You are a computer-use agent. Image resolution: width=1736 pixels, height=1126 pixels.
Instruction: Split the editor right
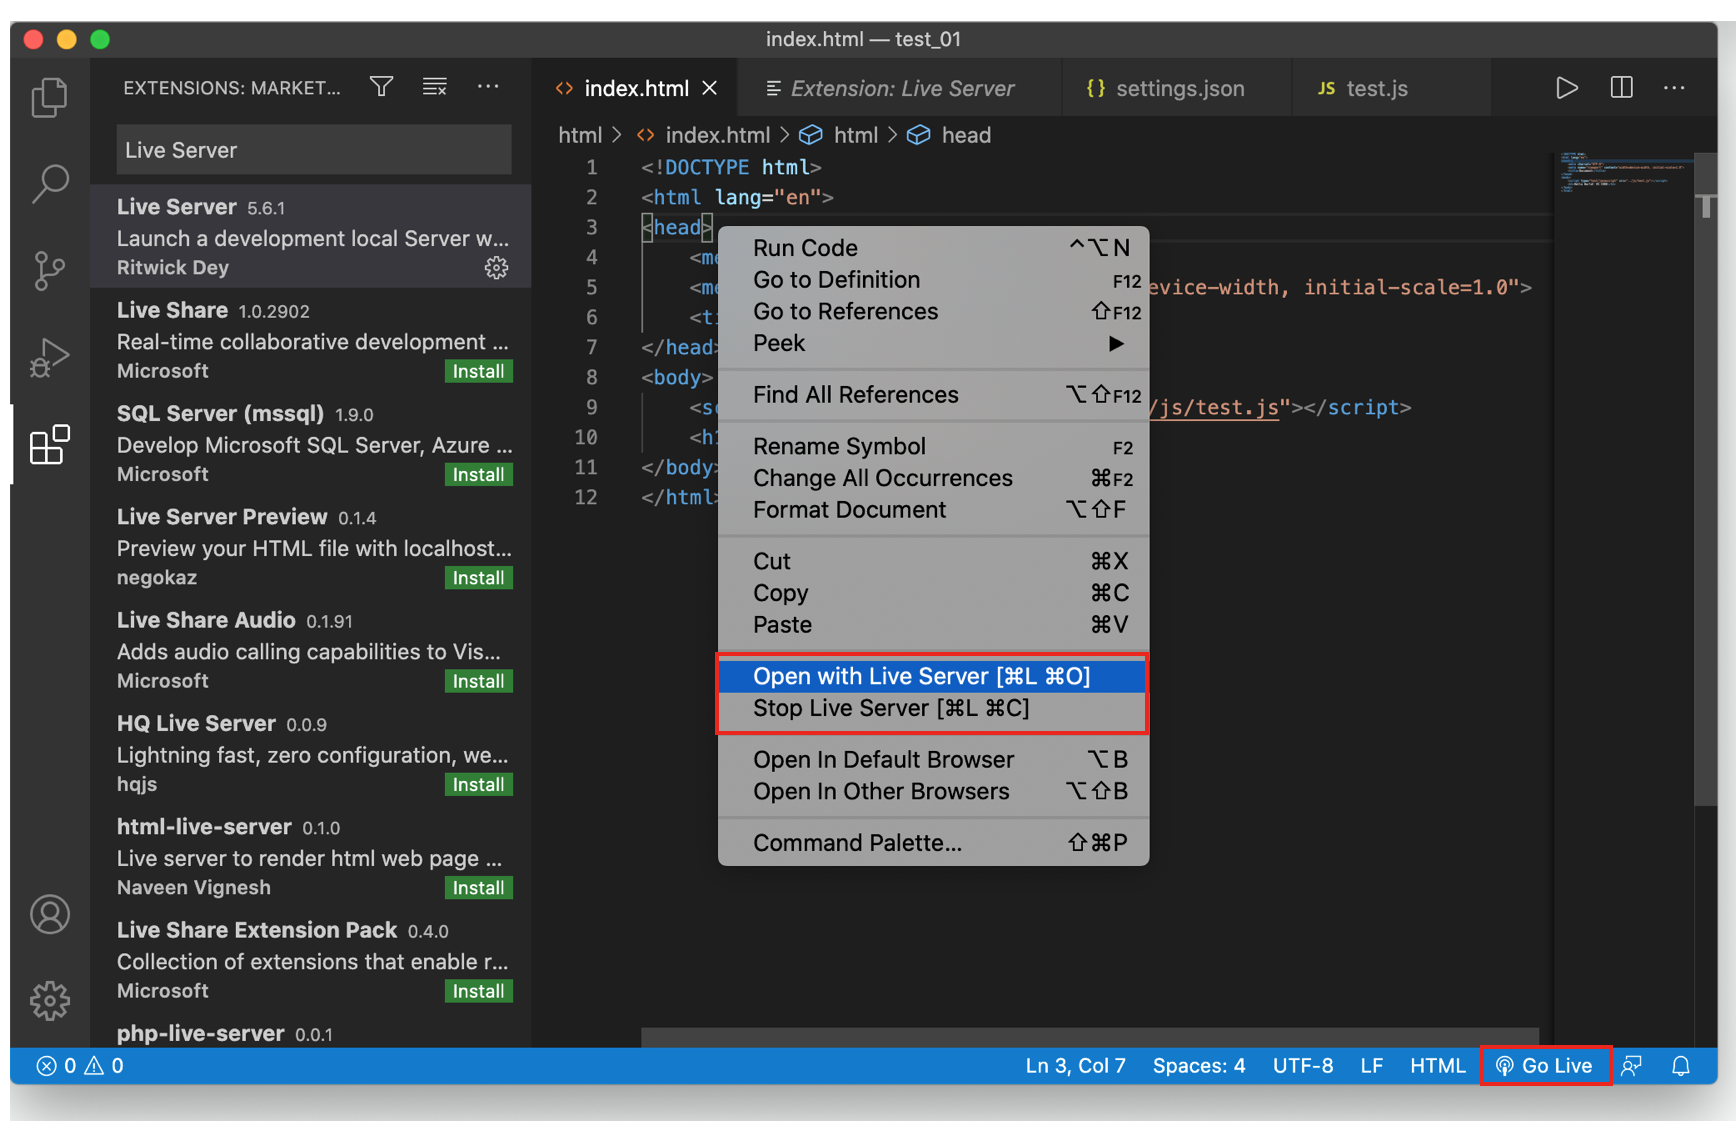coord(1621,88)
